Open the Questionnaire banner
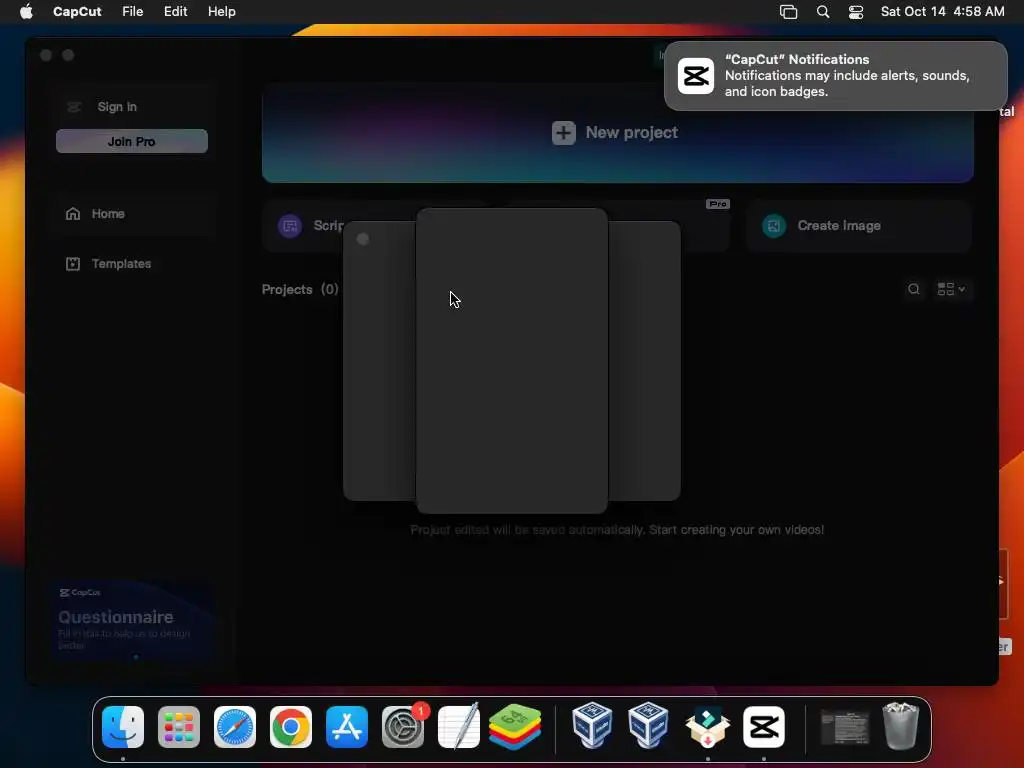1024x768 pixels. pyautogui.click(x=133, y=621)
